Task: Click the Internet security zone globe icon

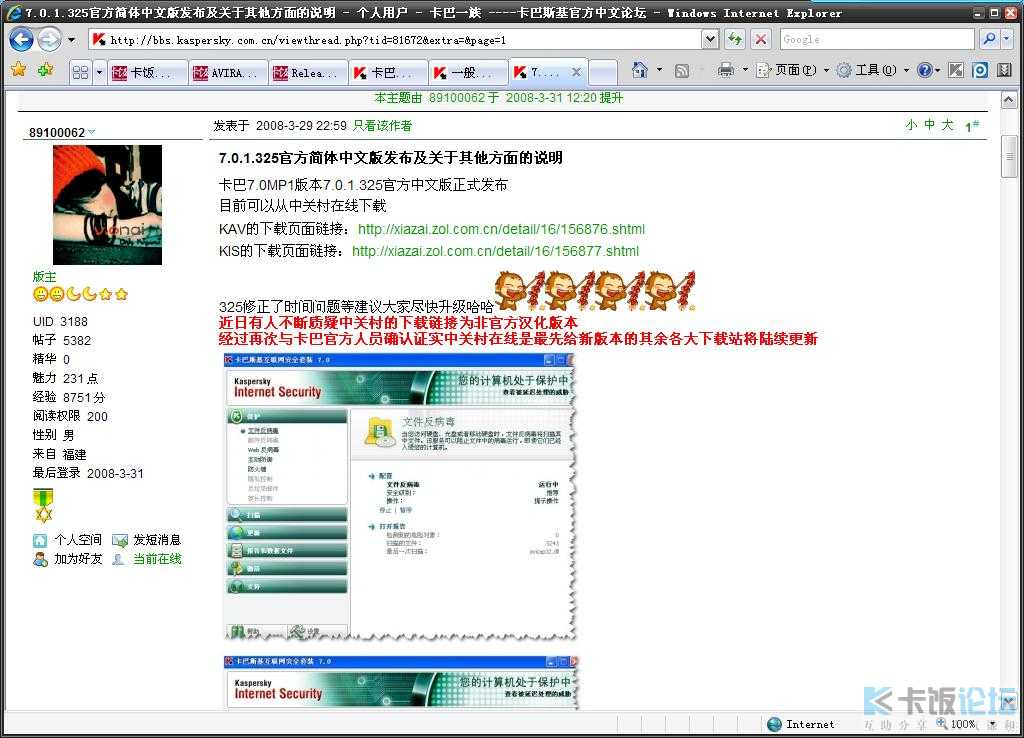Action: coord(775,724)
